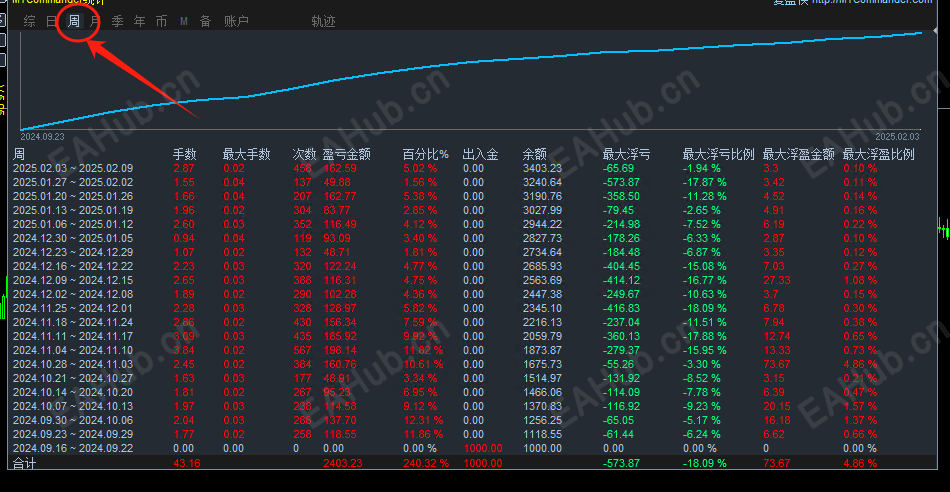Select week row 2024.11.18 ~ 2024.11.24

coord(475,322)
